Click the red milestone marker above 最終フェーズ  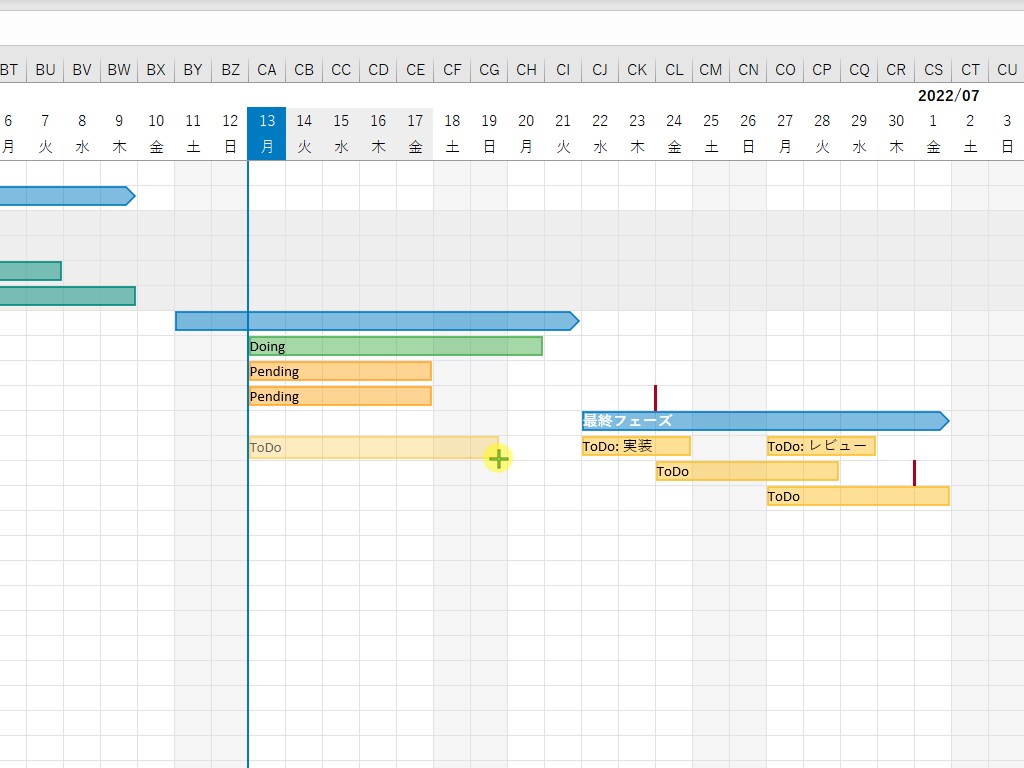point(655,398)
